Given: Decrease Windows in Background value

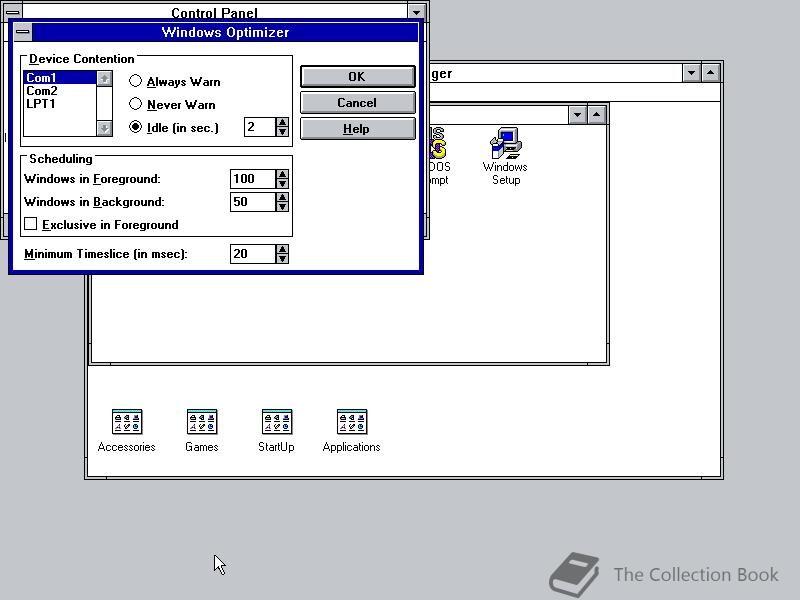Looking at the screenshot, I should pos(282,207).
